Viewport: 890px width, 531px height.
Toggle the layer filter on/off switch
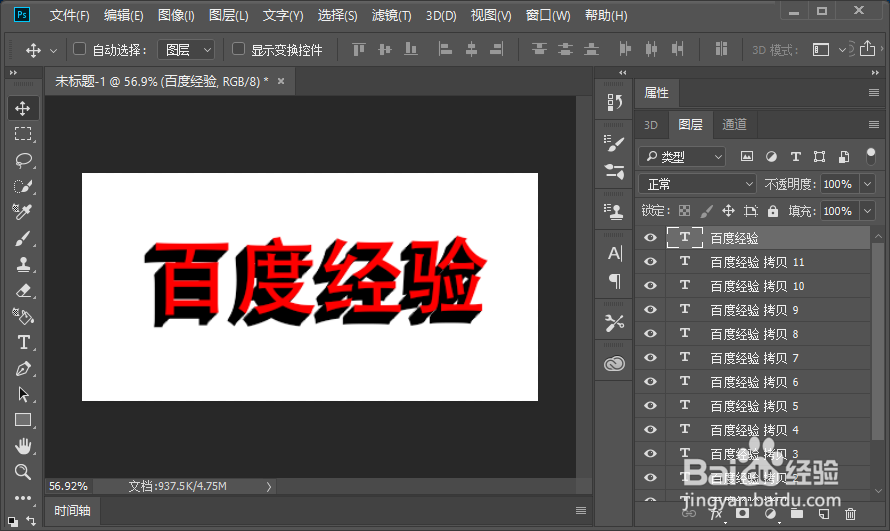871,156
